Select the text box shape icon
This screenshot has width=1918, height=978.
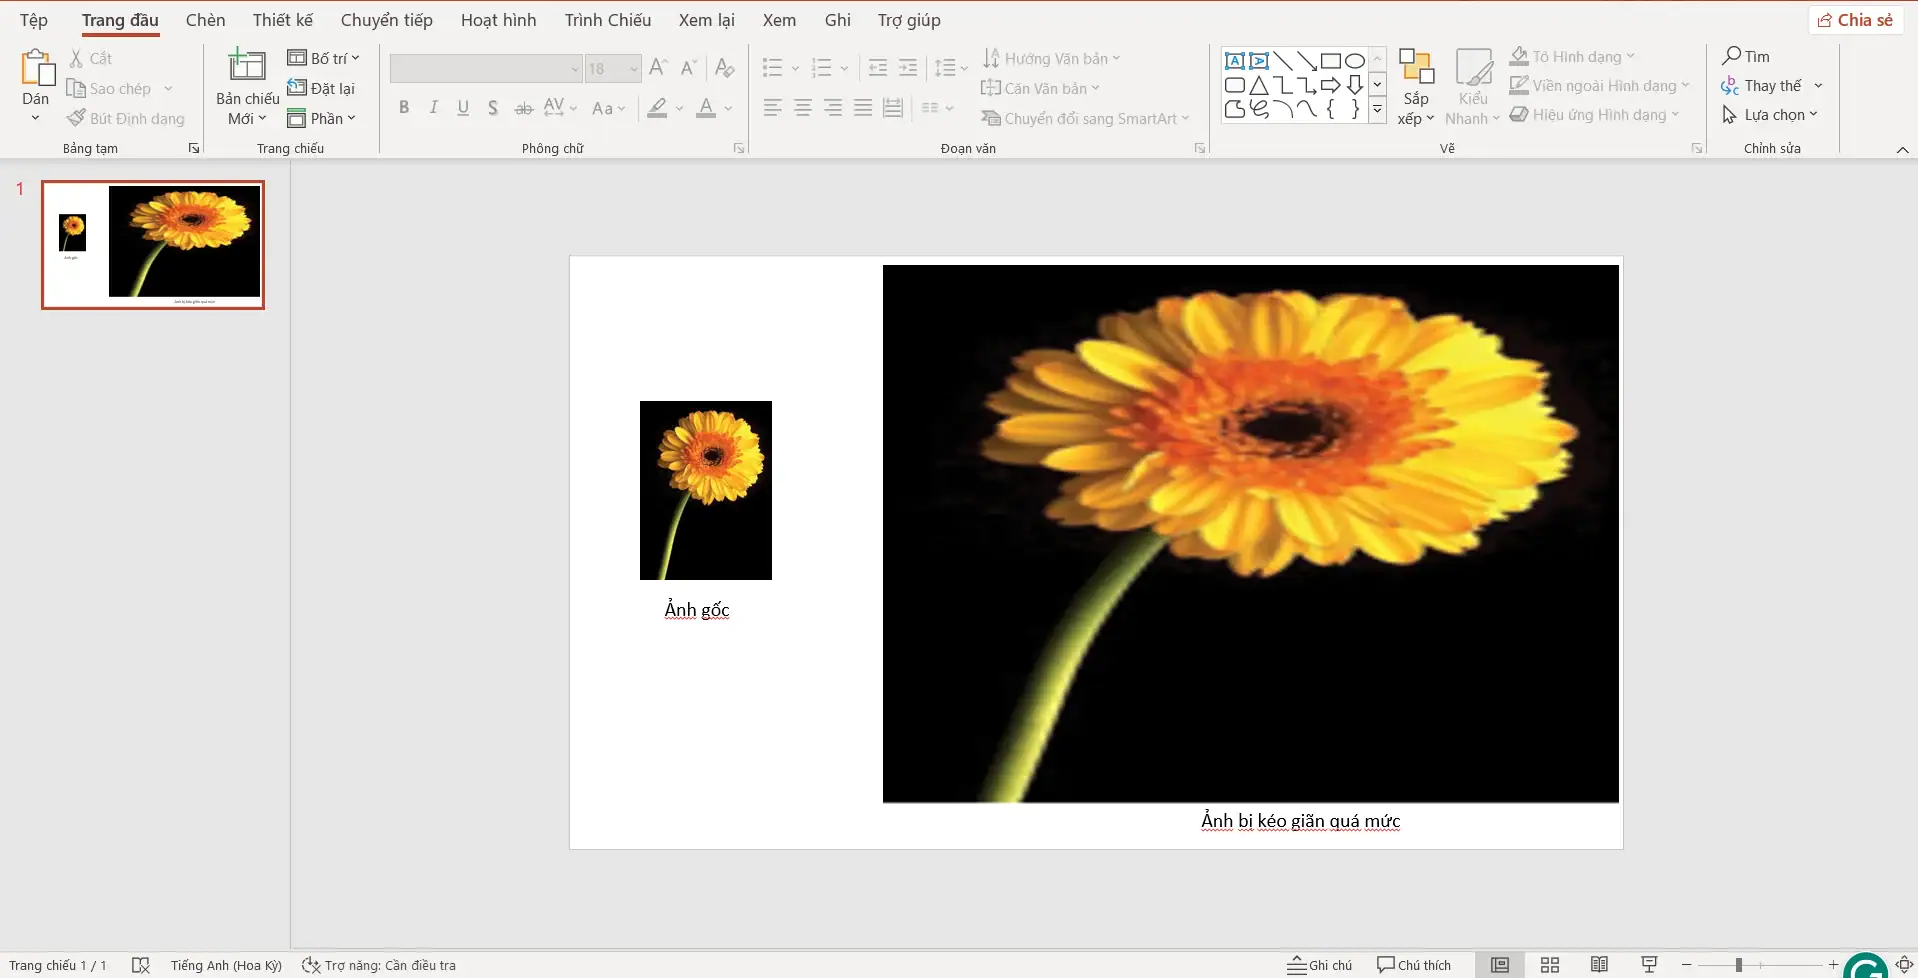tap(1235, 61)
